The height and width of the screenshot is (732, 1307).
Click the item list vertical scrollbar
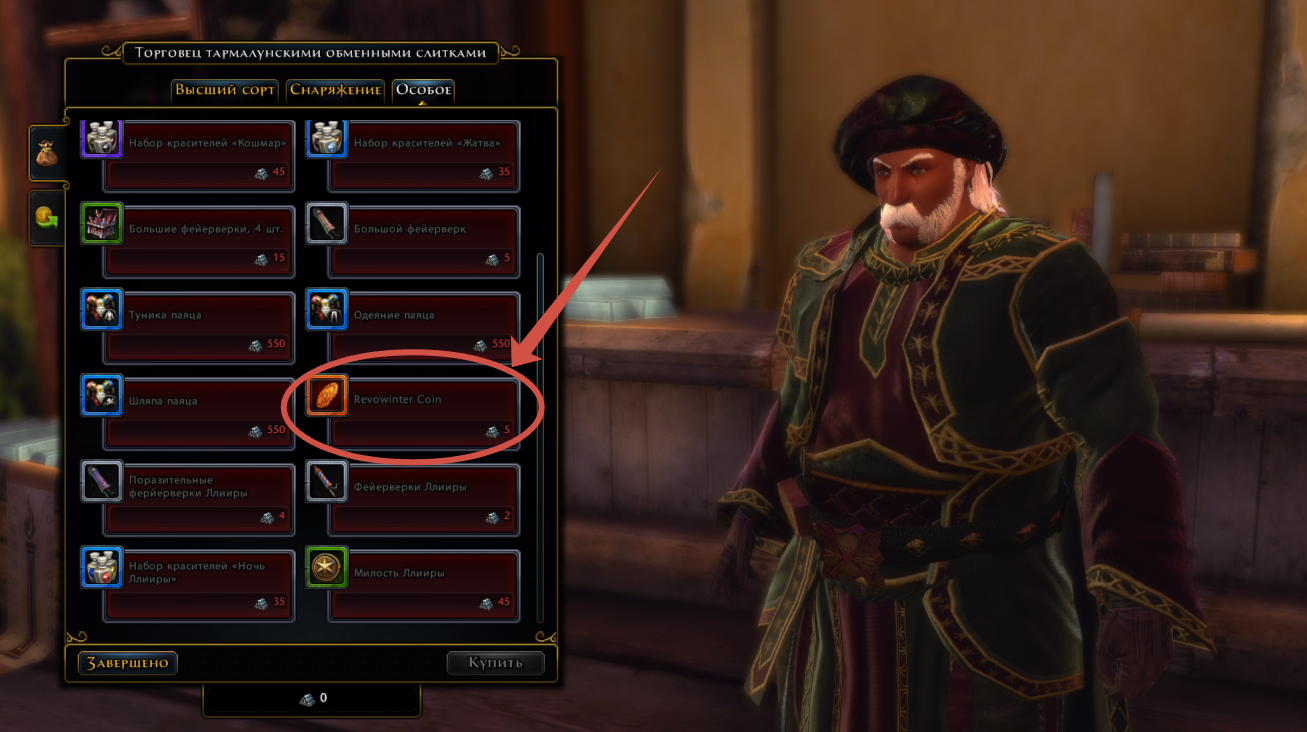coord(541,438)
